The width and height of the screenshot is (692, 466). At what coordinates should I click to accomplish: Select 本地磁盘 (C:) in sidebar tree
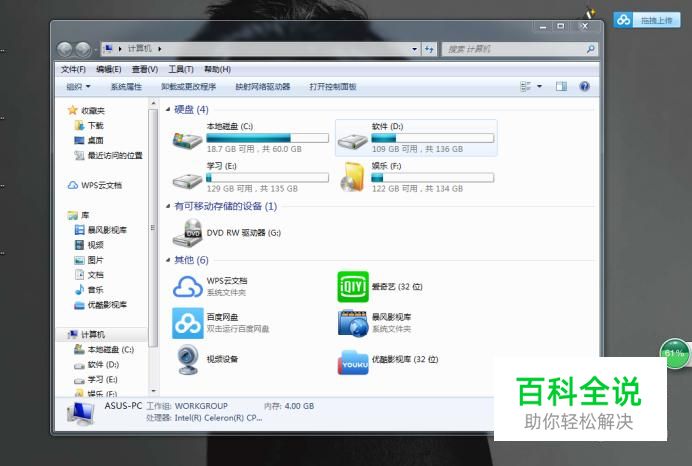click(x=104, y=350)
